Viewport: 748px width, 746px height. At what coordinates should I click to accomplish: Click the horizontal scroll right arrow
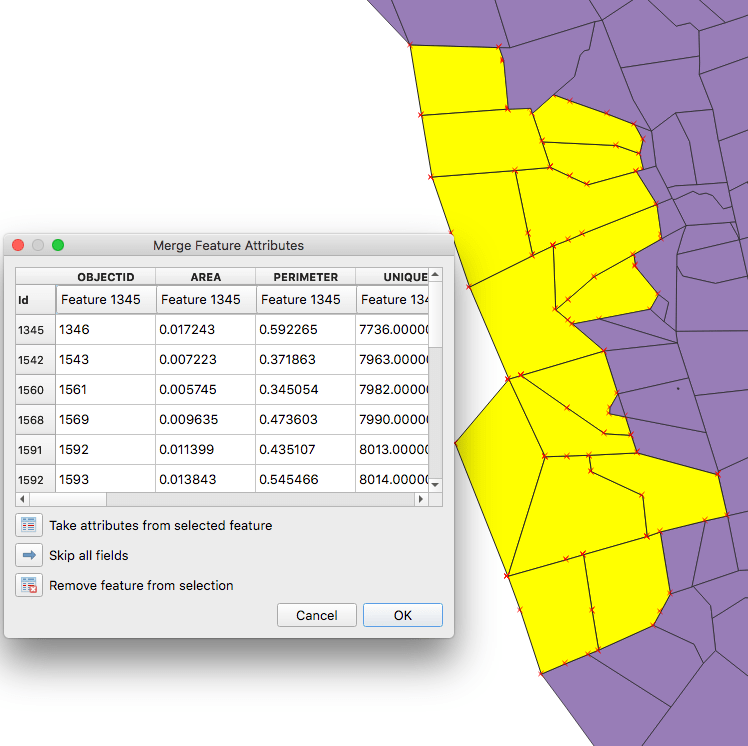point(421,499)
